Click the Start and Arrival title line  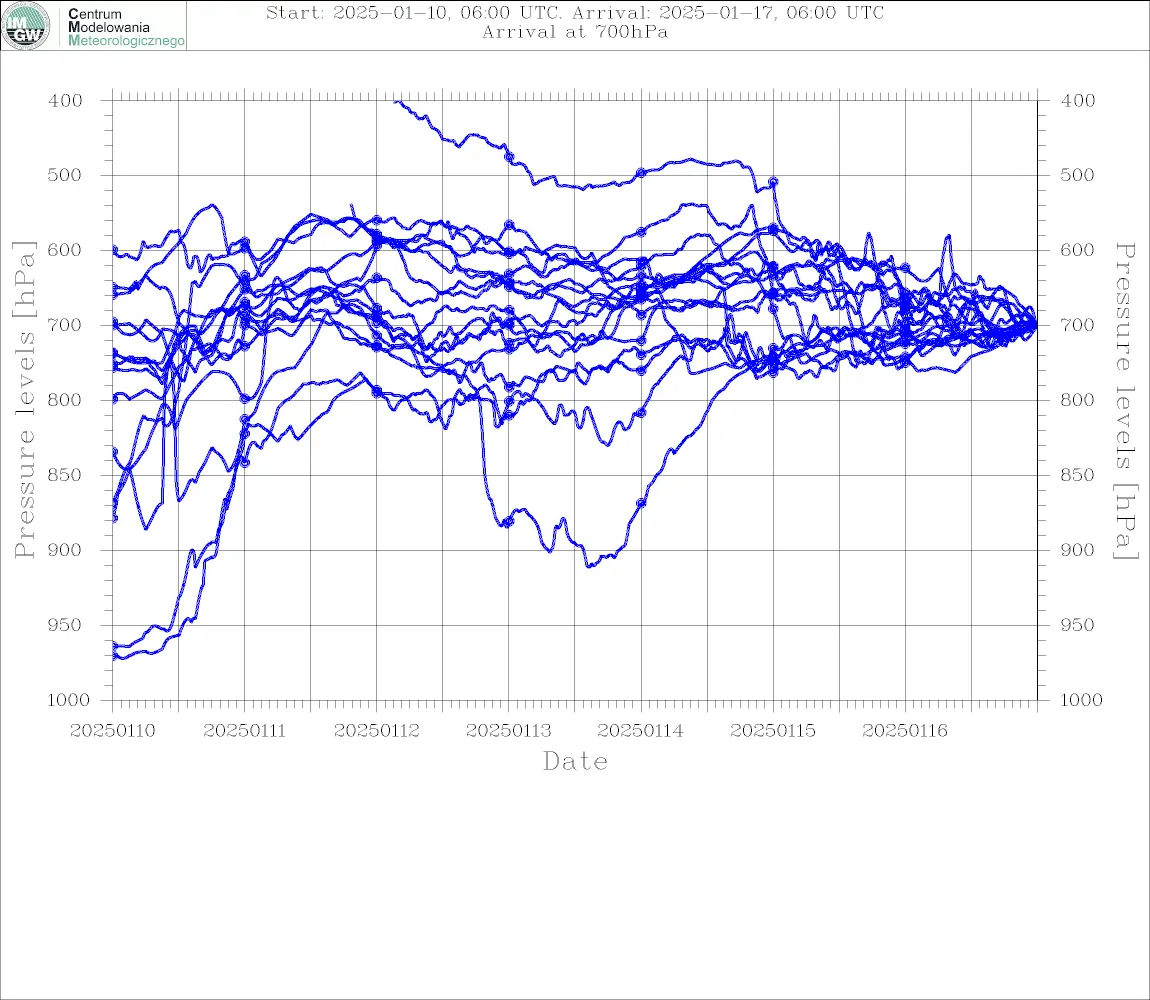tap(575, 12)
